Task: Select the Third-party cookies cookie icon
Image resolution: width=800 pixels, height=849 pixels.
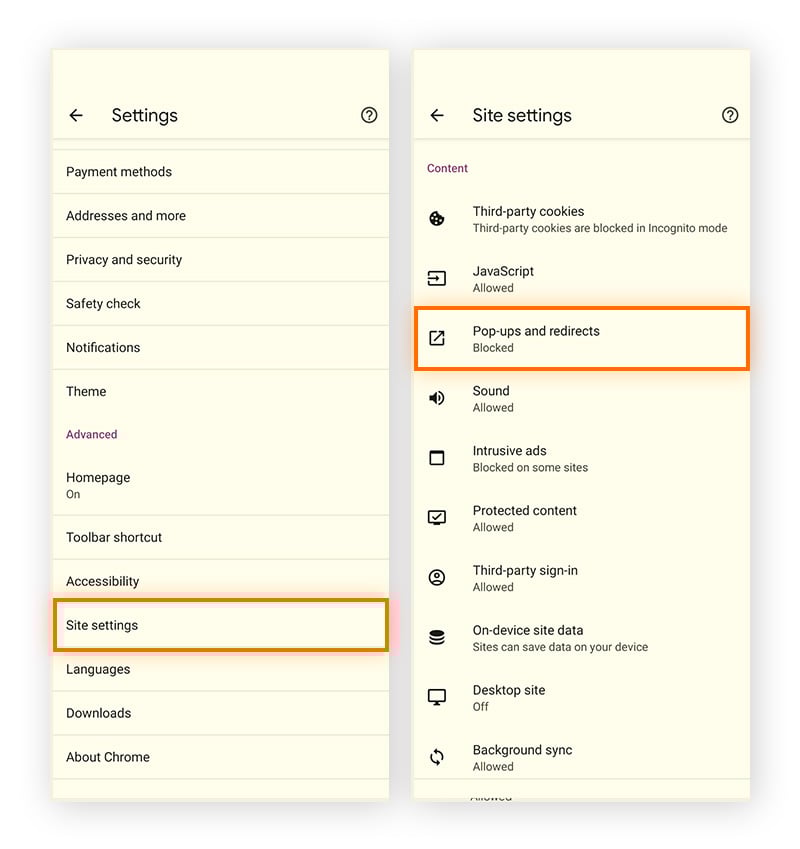Action: (x=436, y=219)
